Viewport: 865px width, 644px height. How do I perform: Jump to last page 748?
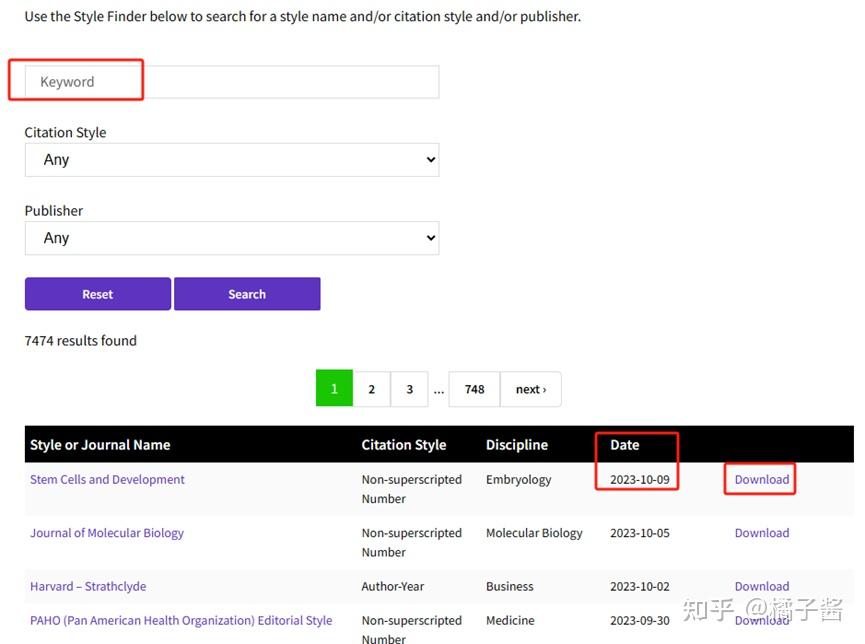pyautogui.click(x=474, y=389)
